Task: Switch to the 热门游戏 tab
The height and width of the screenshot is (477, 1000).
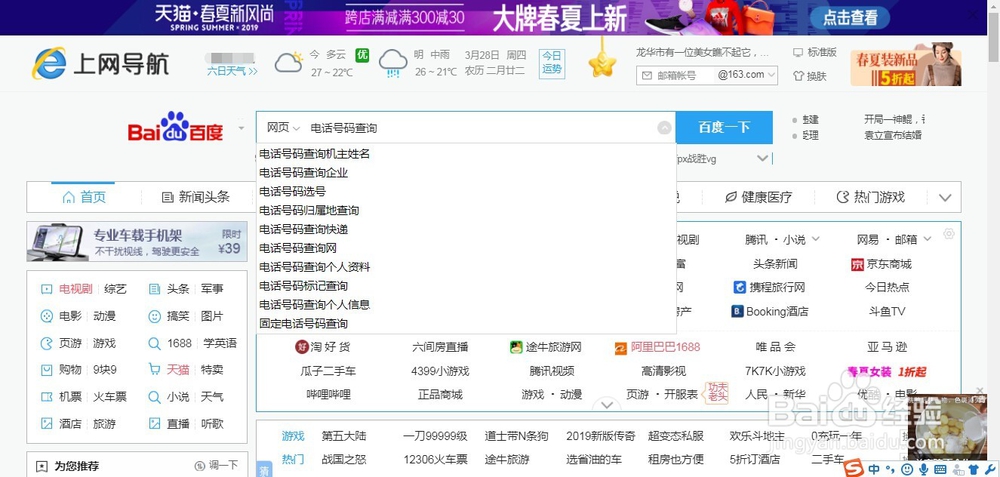Action: pos(871,197)
